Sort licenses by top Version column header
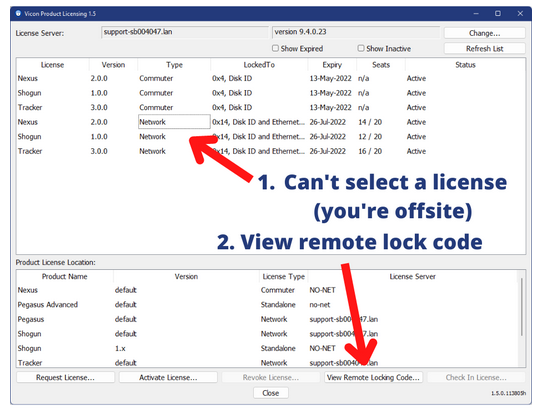538x412 pixels. point(113,65)
